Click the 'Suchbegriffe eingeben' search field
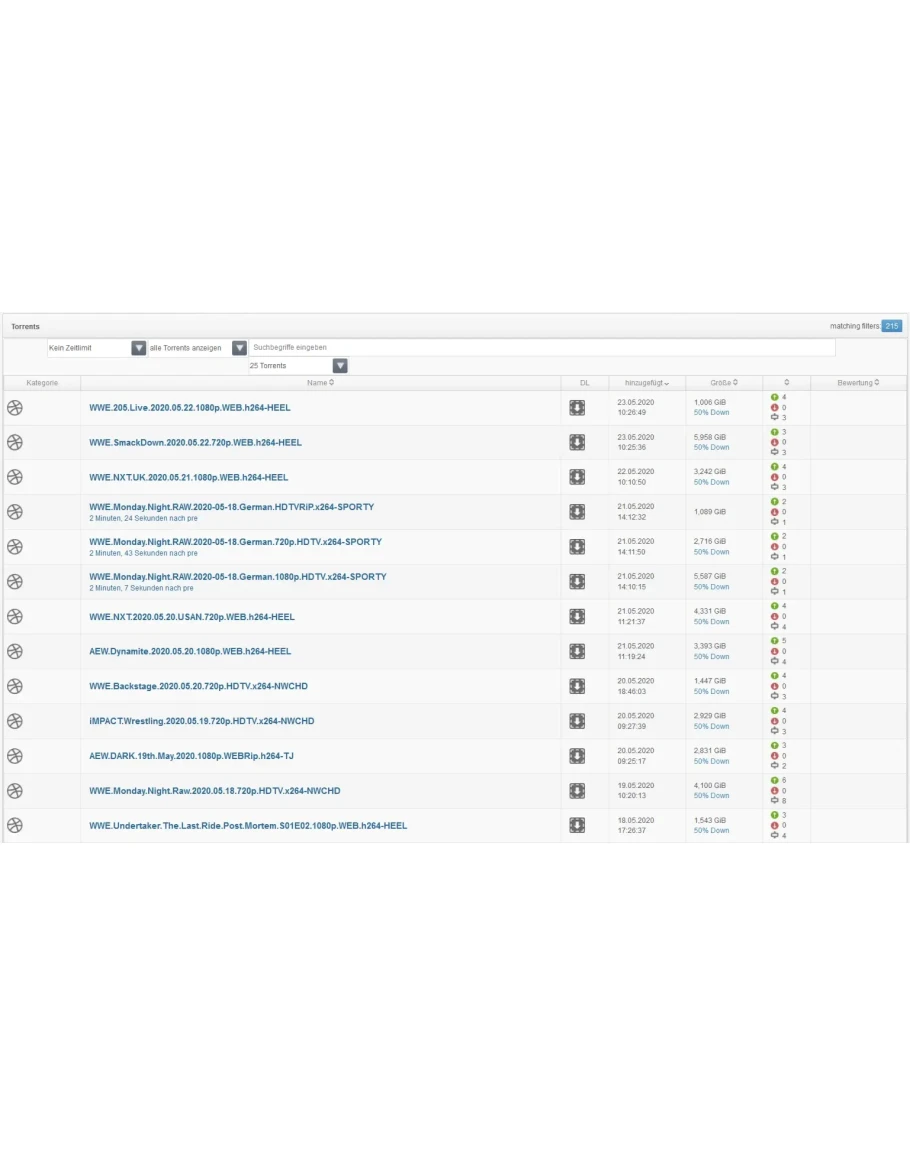This screenshot has width=910, height=1155. point(541,348)
